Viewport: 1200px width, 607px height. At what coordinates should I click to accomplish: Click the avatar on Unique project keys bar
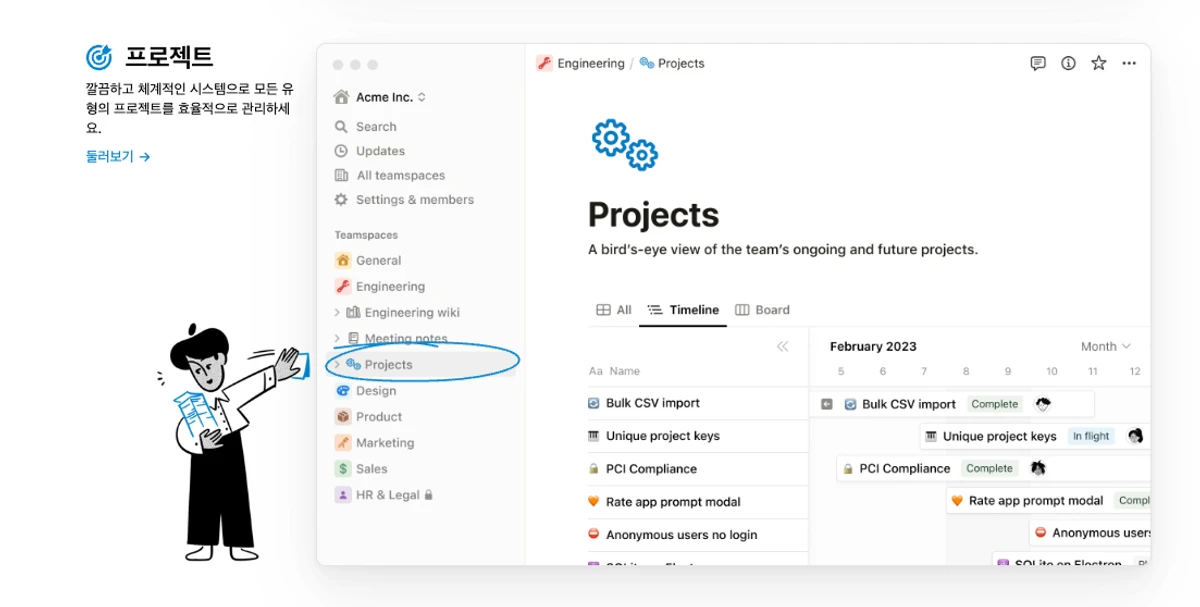1135,436
